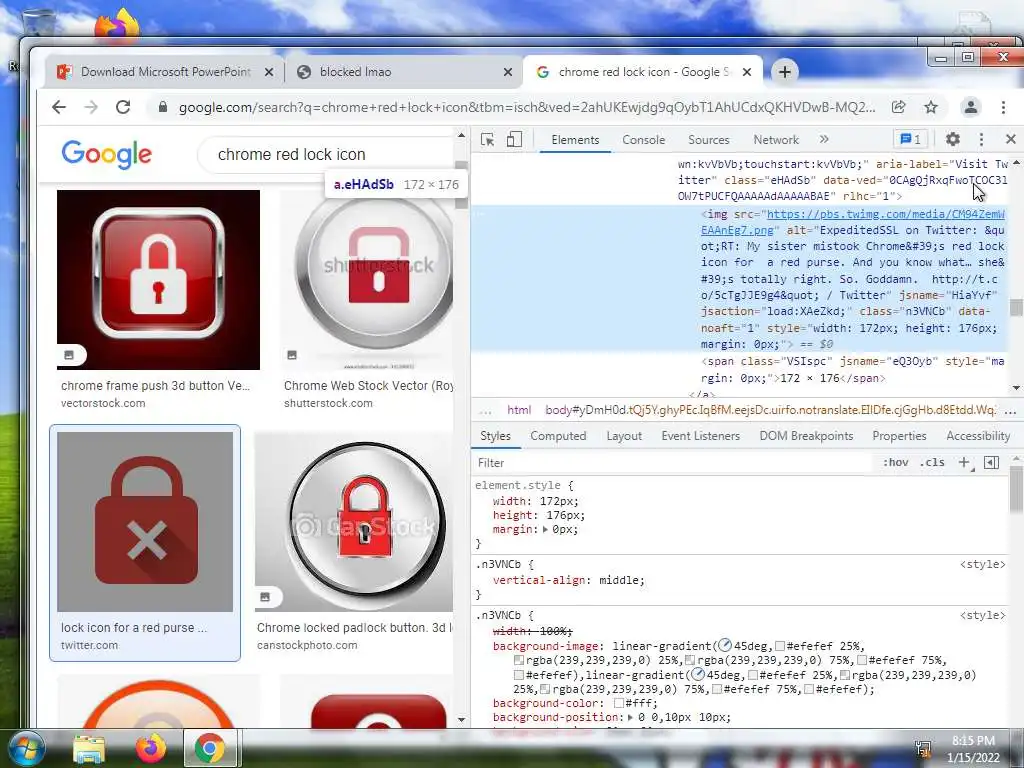1024x768 pixels.
Task: Toggle the :hov element state button
Action: pyautogui.click(x=895, y=462)
